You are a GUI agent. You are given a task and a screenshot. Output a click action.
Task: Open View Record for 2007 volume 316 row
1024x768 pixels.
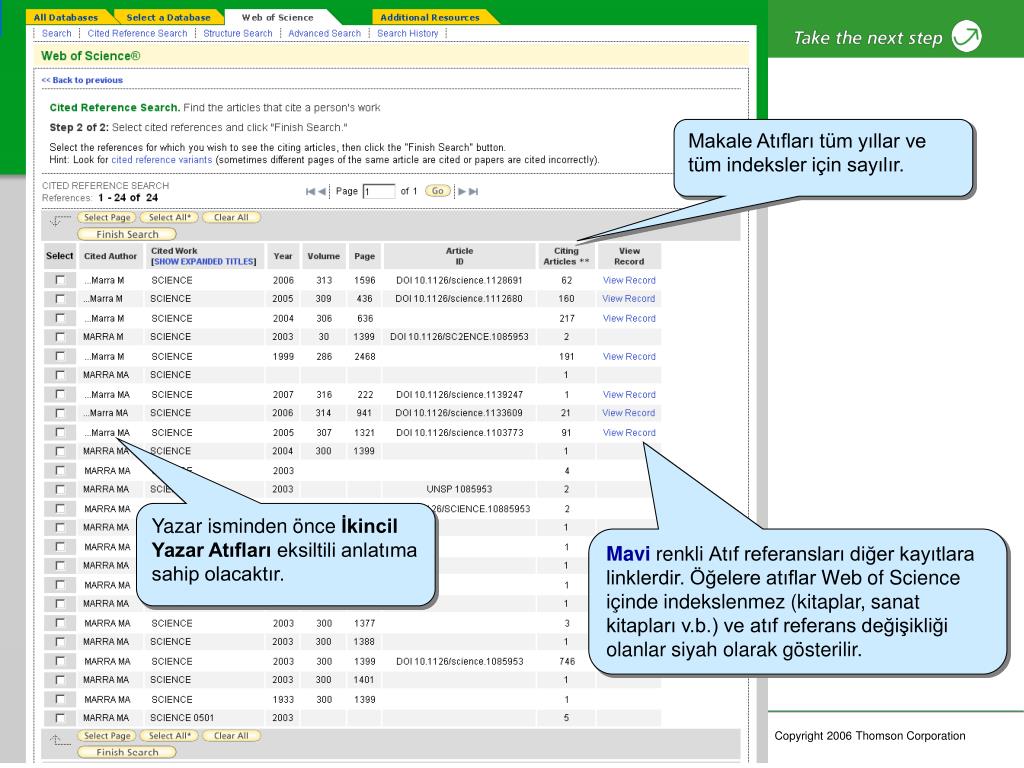pyautogui.click(x=629, y=394)
